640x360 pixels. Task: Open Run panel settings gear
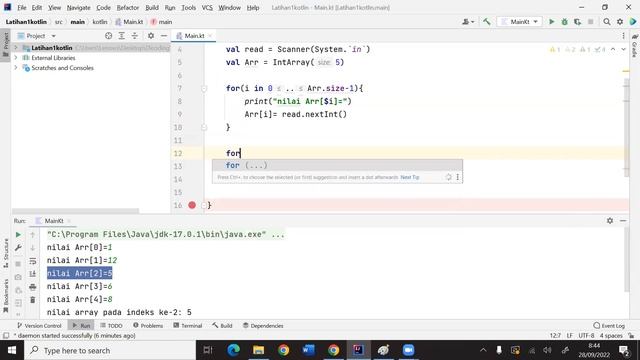(610, 220)
